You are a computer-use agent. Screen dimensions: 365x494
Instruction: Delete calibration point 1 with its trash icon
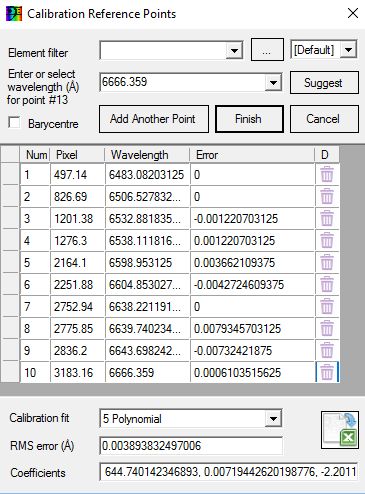(327, 174)
